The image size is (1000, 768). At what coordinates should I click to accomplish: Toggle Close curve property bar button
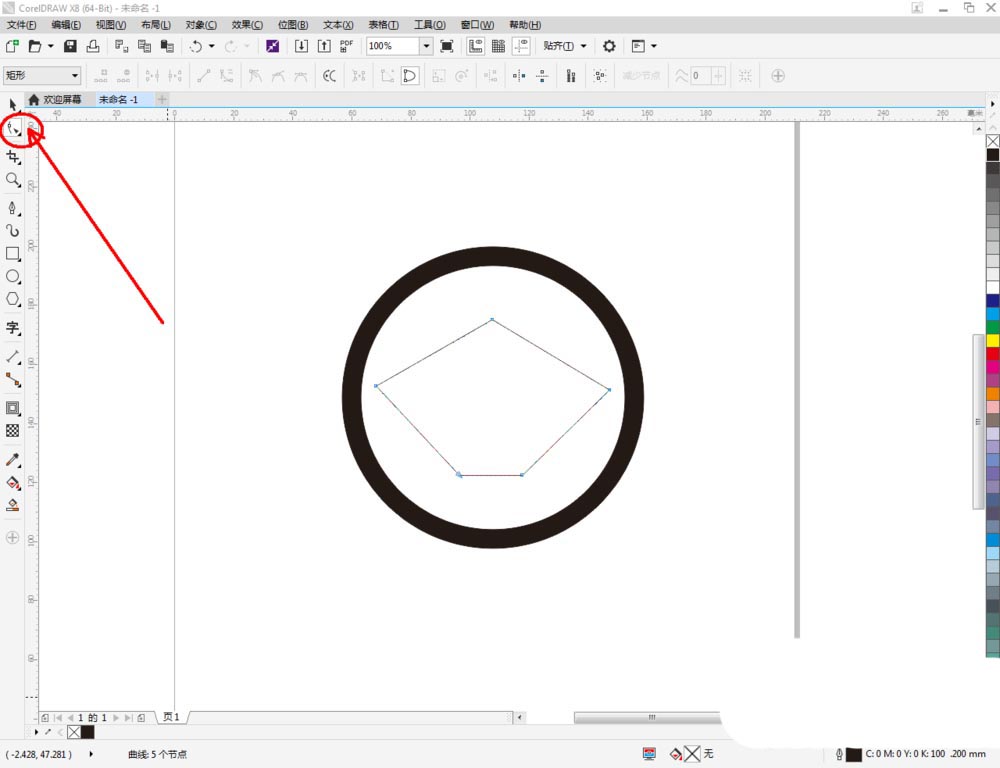pos(409,76)
